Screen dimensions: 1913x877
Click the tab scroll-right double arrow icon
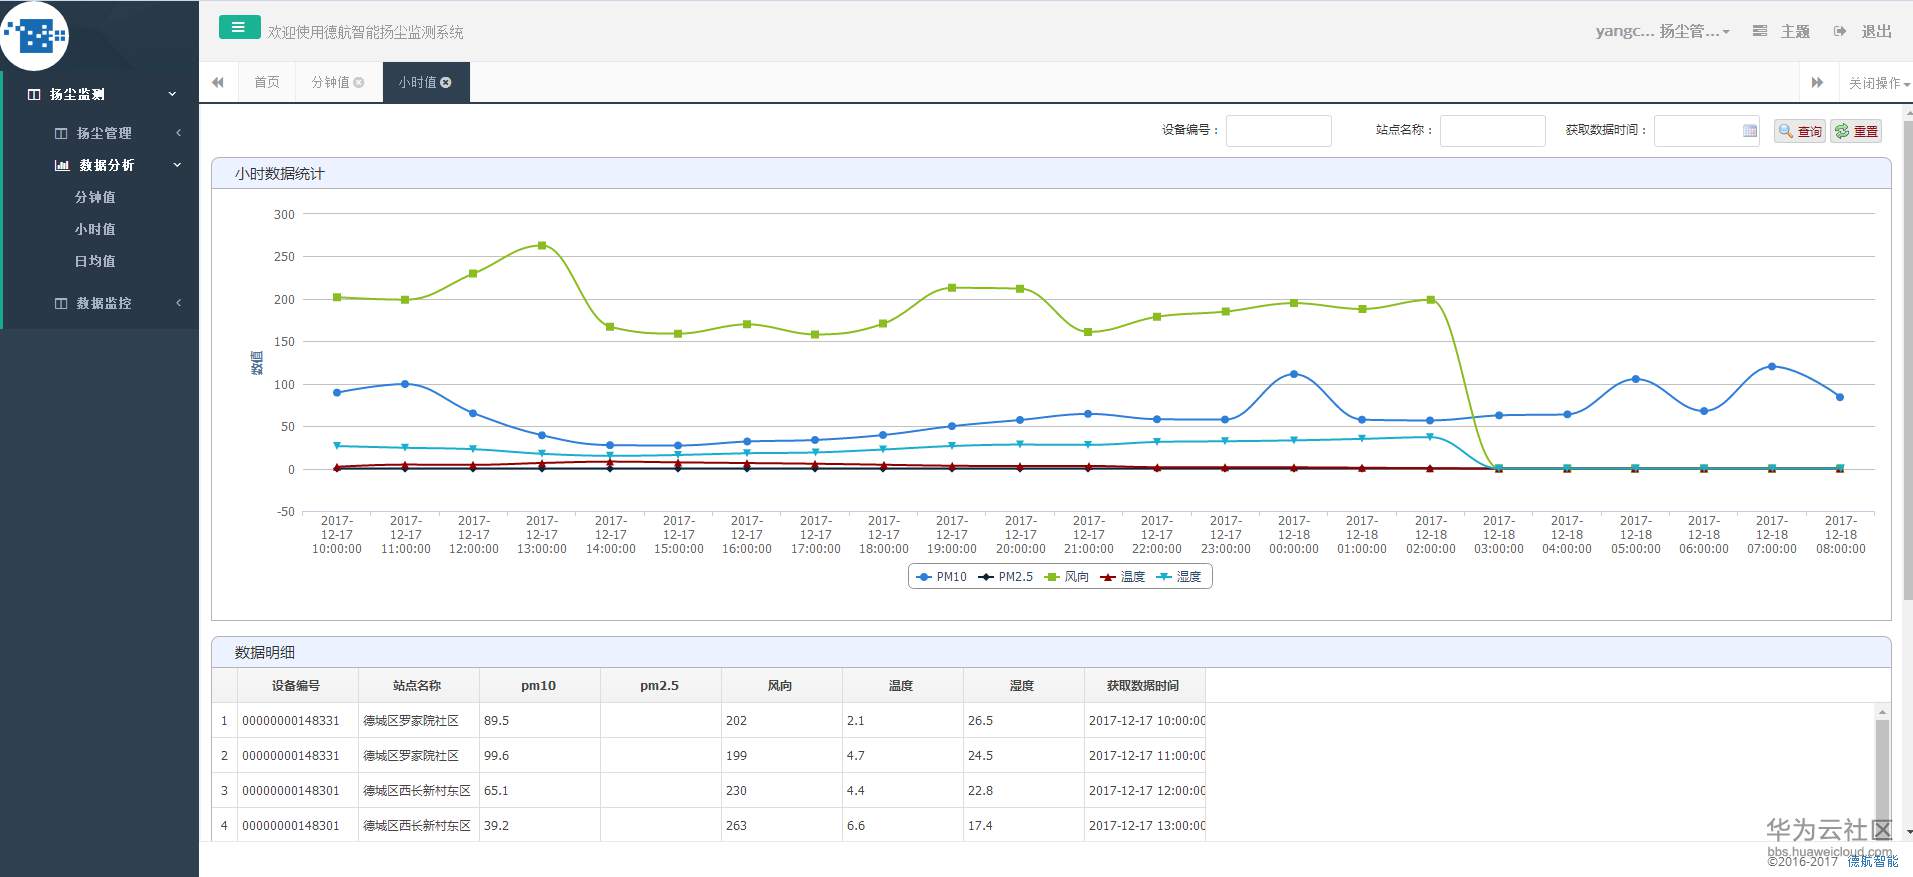click(x=1817, y=83)
